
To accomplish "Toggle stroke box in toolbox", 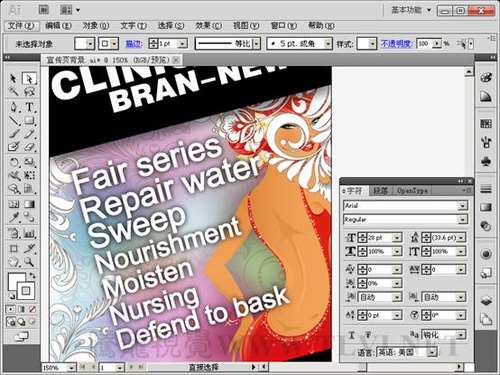I will coord(26,291).
